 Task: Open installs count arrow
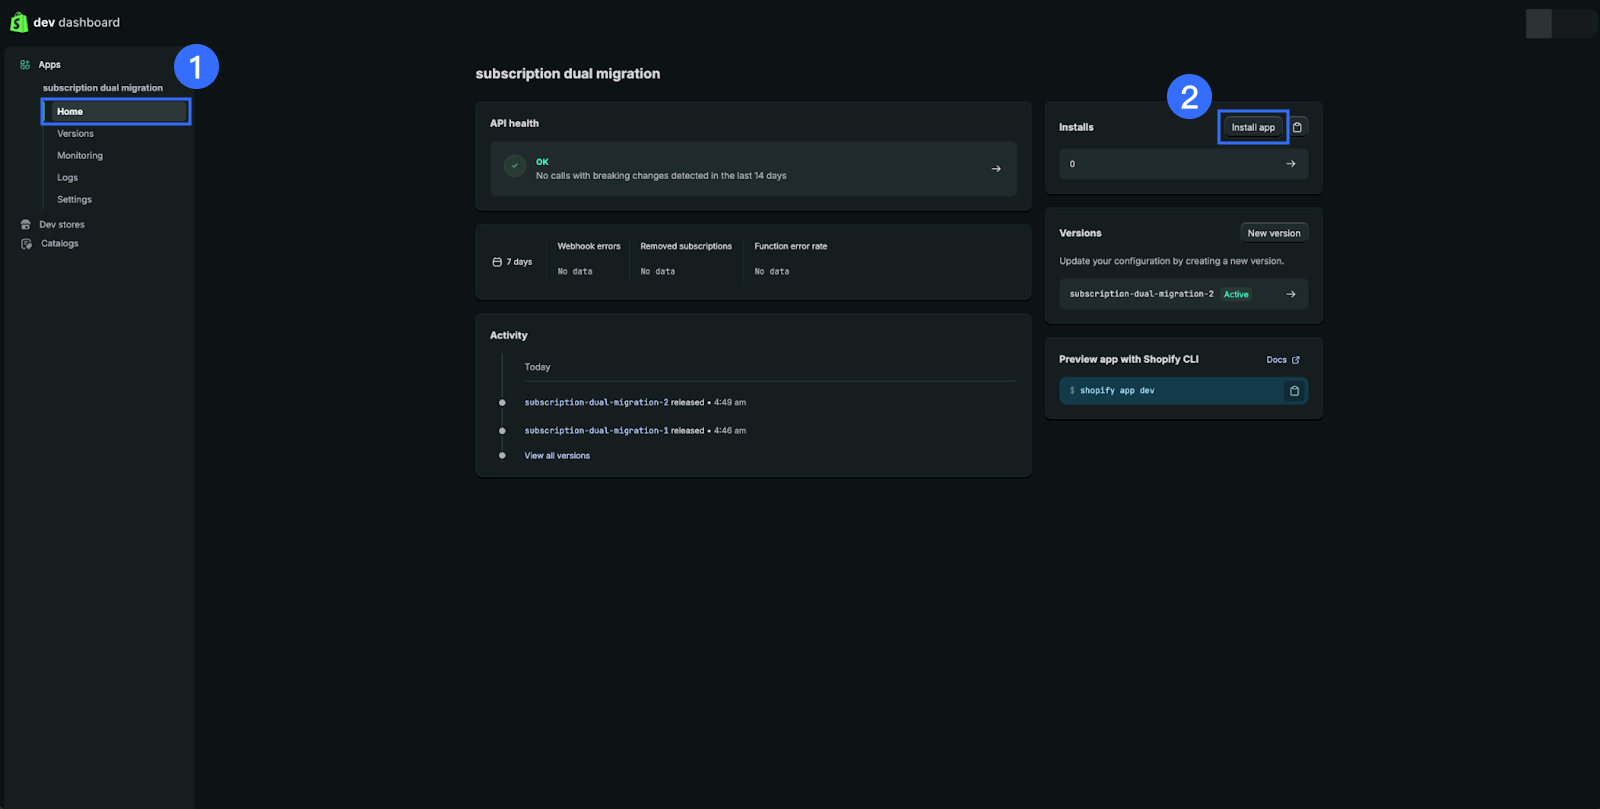click(x=1290, y=164)
